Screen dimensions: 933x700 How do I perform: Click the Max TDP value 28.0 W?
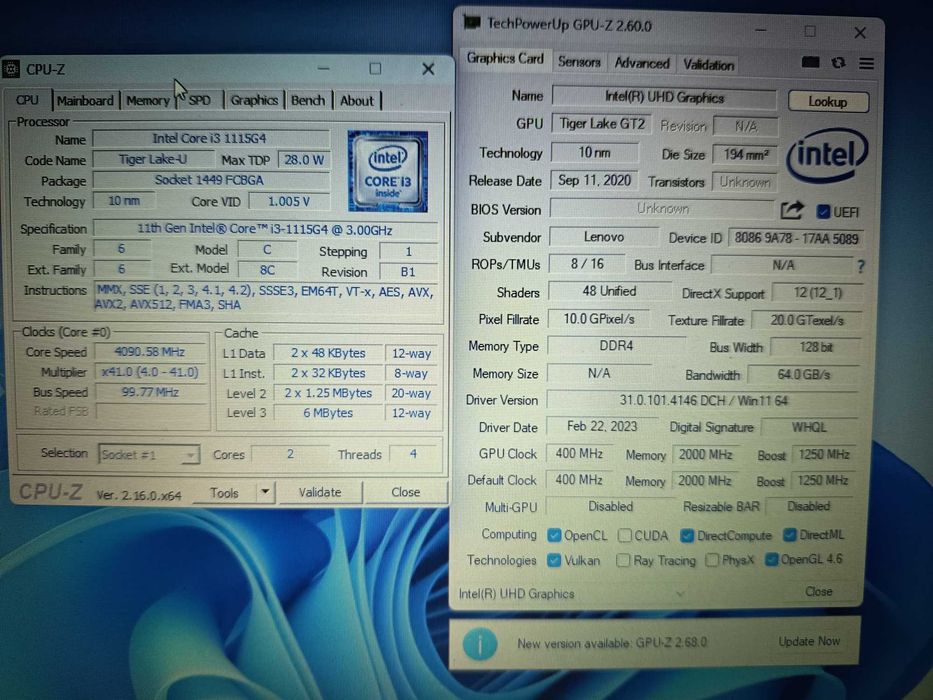(x=304, y=160)
